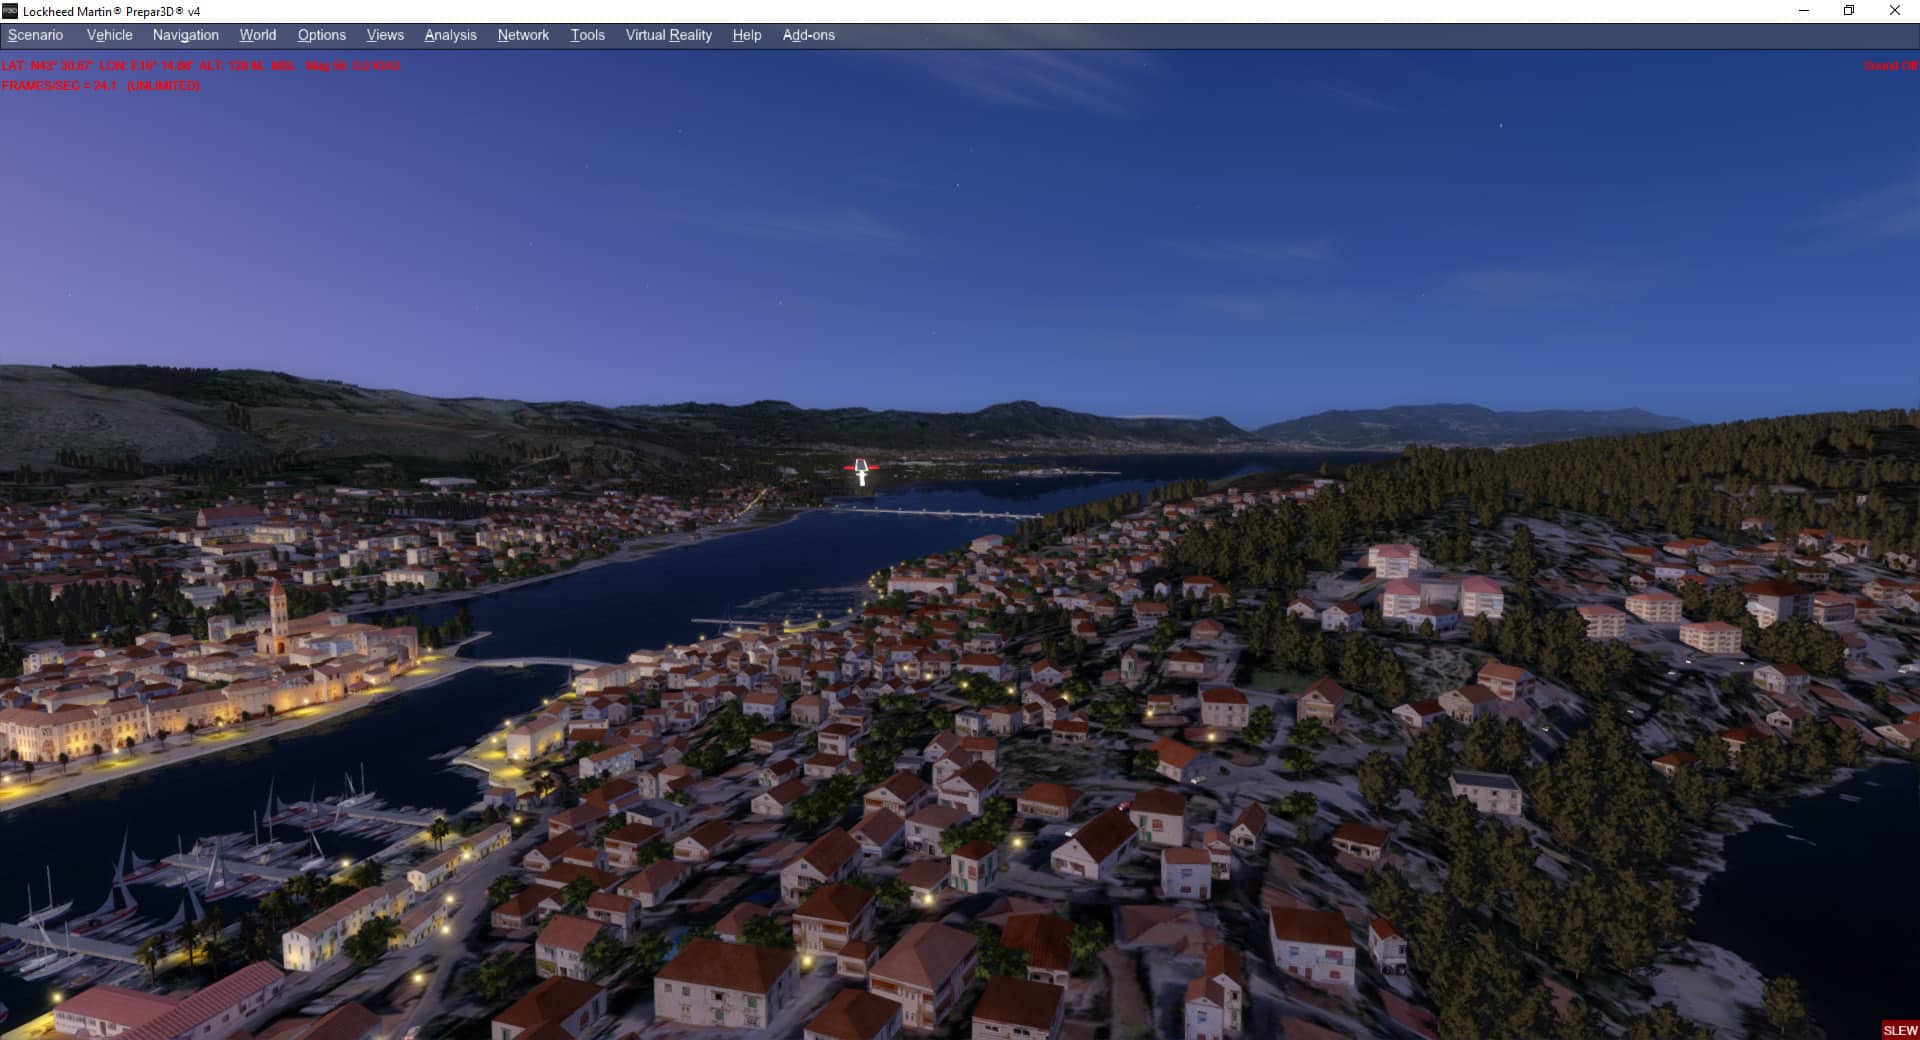Open the Tools menu

tap(587, 35)
